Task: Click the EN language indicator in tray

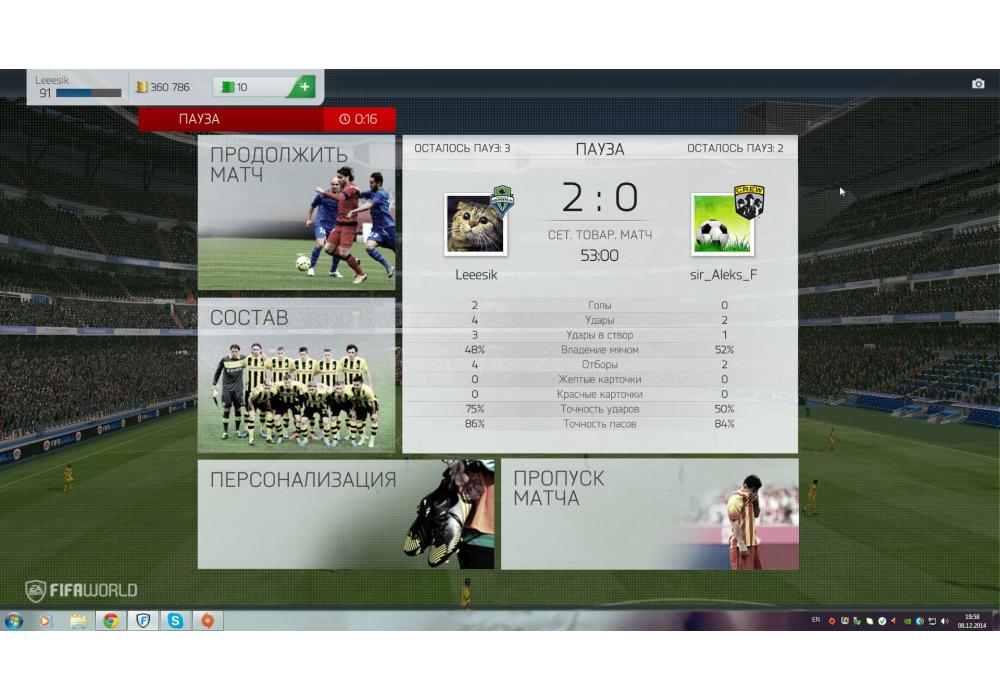Action: point(816,620)
